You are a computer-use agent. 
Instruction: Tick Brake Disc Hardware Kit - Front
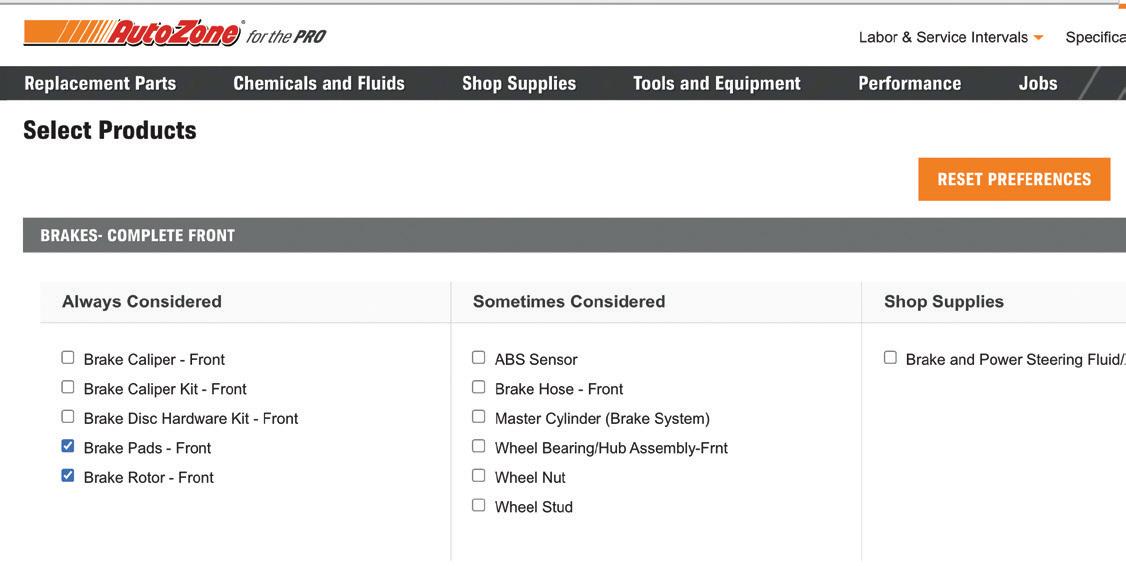[x=68, y=417]
